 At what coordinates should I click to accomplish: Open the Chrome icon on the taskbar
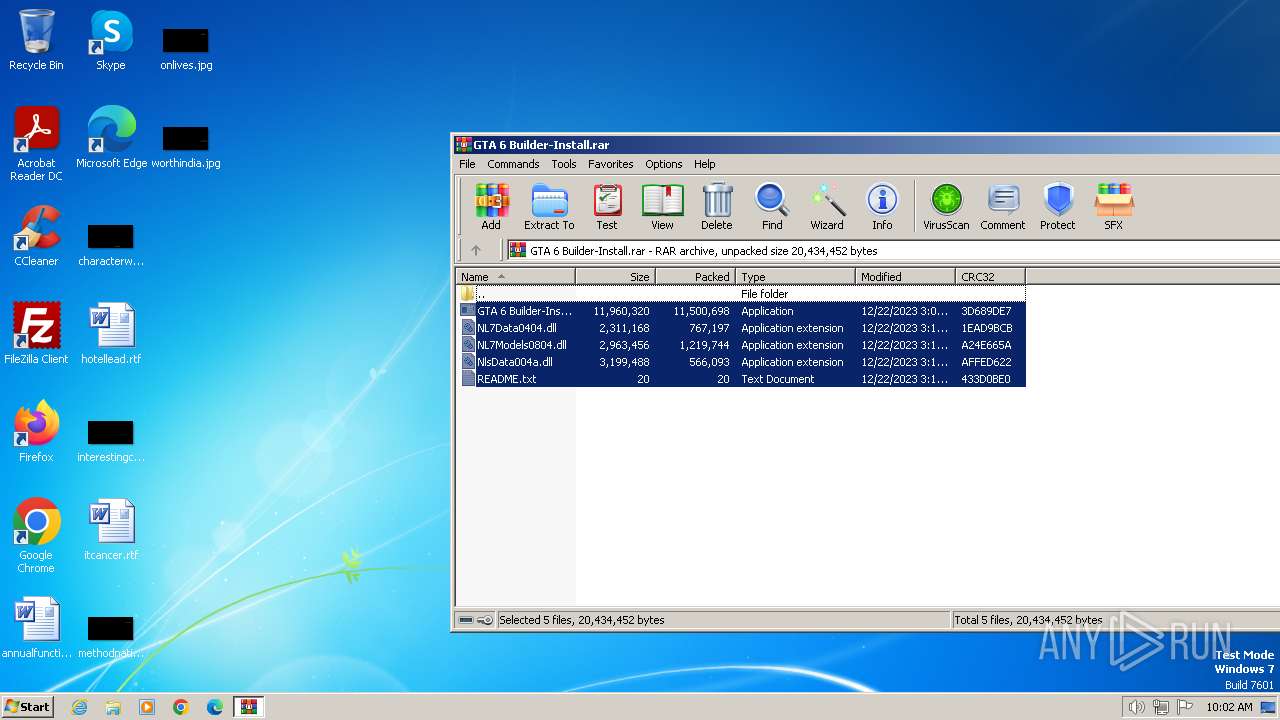(x=181, y=707)
